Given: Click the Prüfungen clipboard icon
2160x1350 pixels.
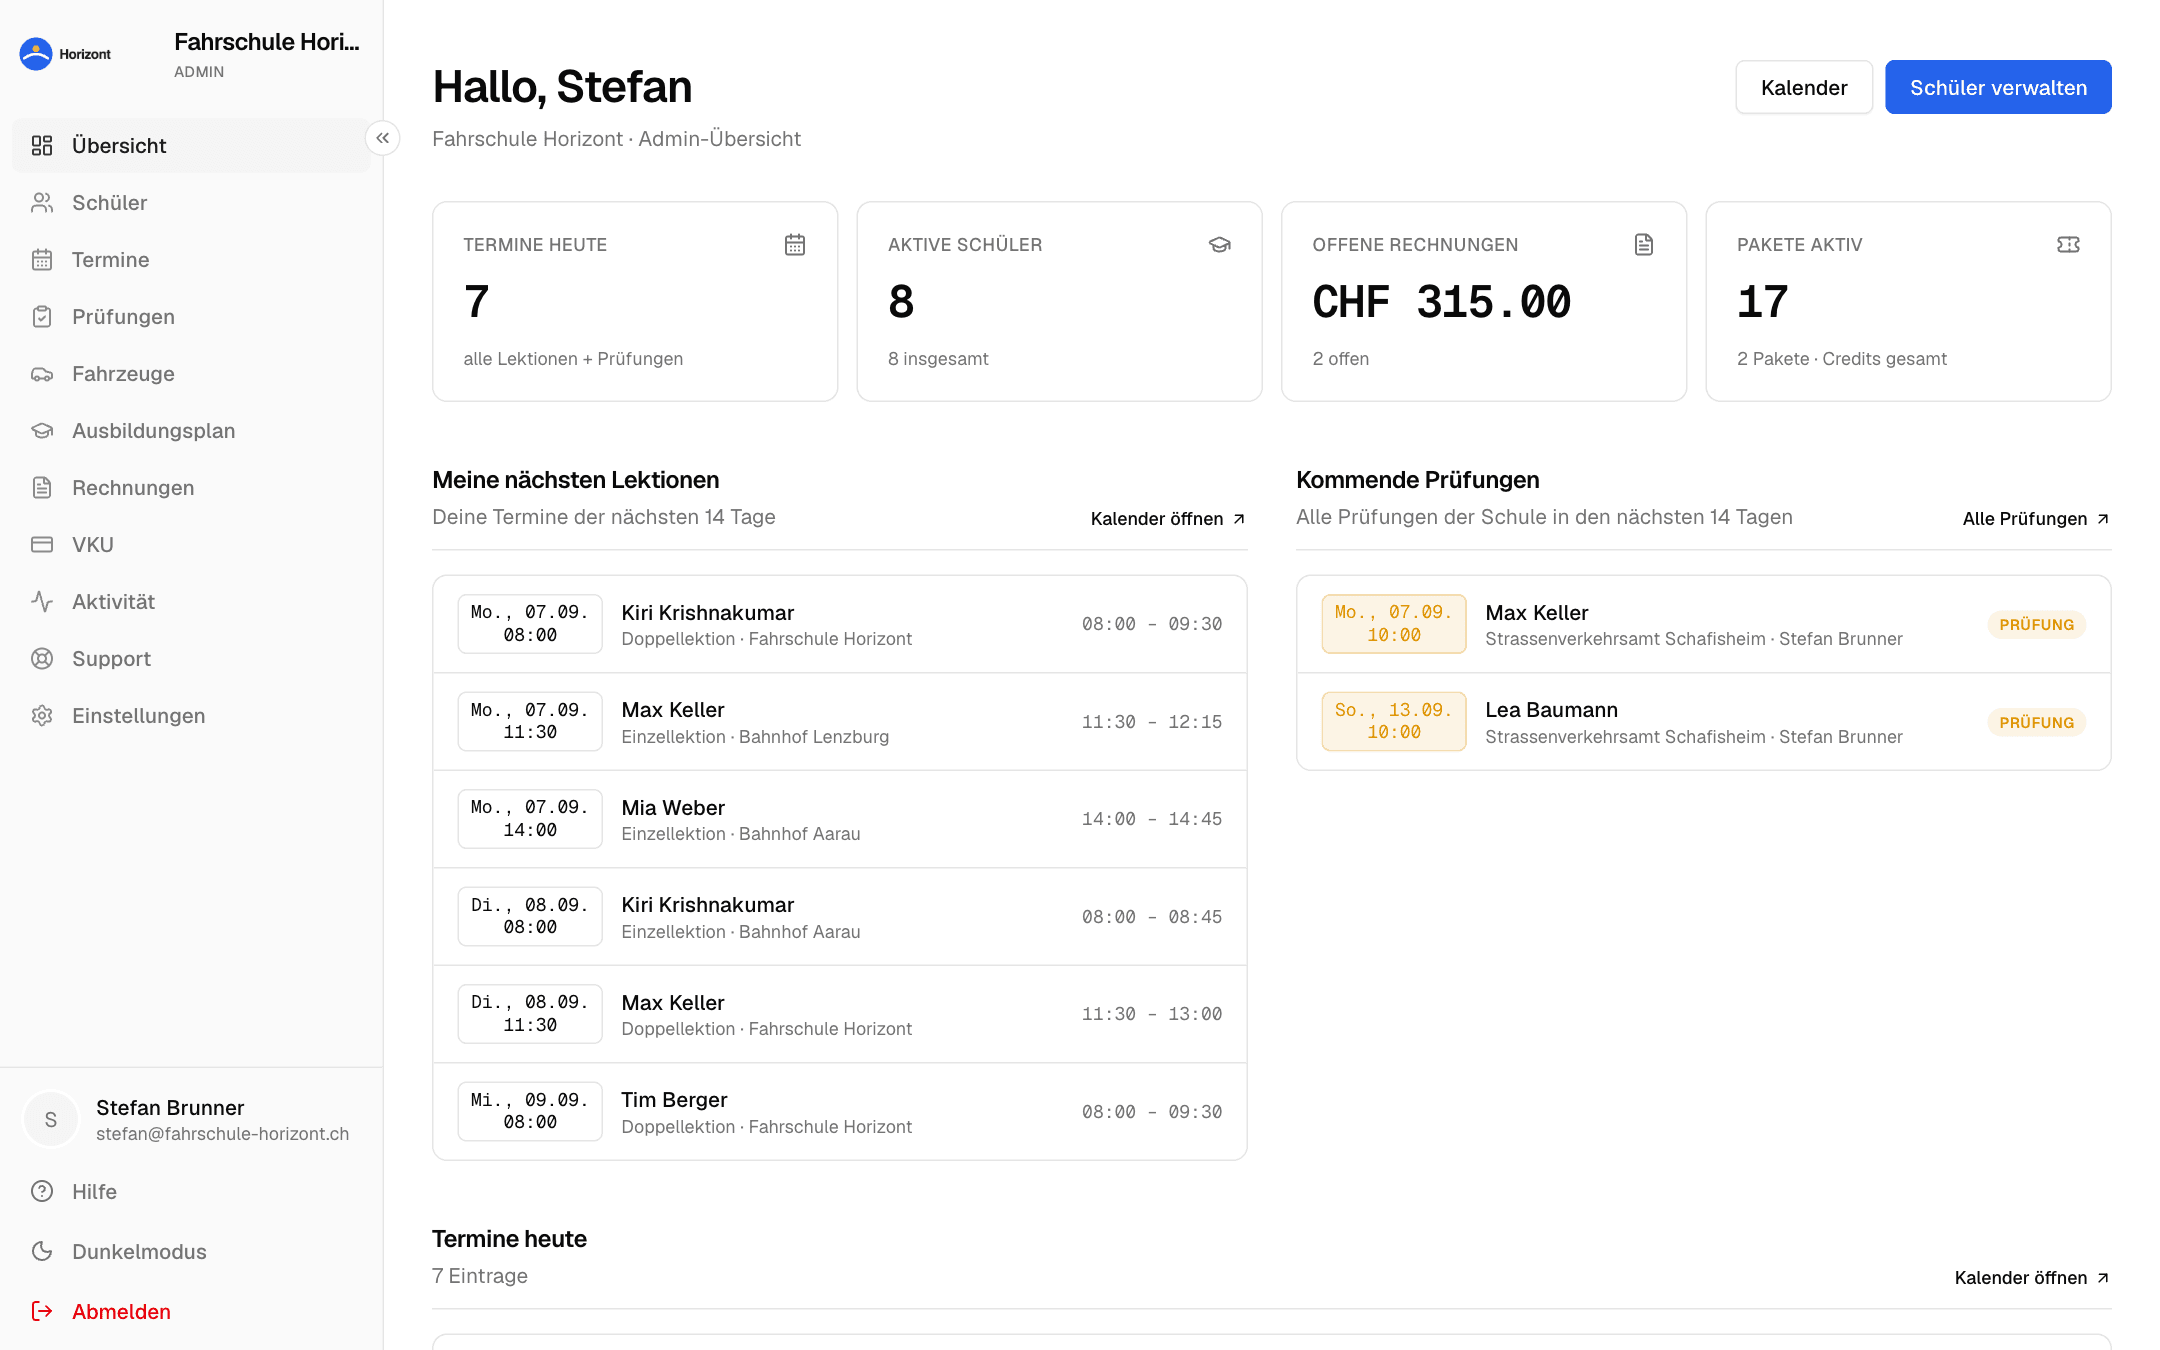Looking at the screenshot, I should coord(42,317).
